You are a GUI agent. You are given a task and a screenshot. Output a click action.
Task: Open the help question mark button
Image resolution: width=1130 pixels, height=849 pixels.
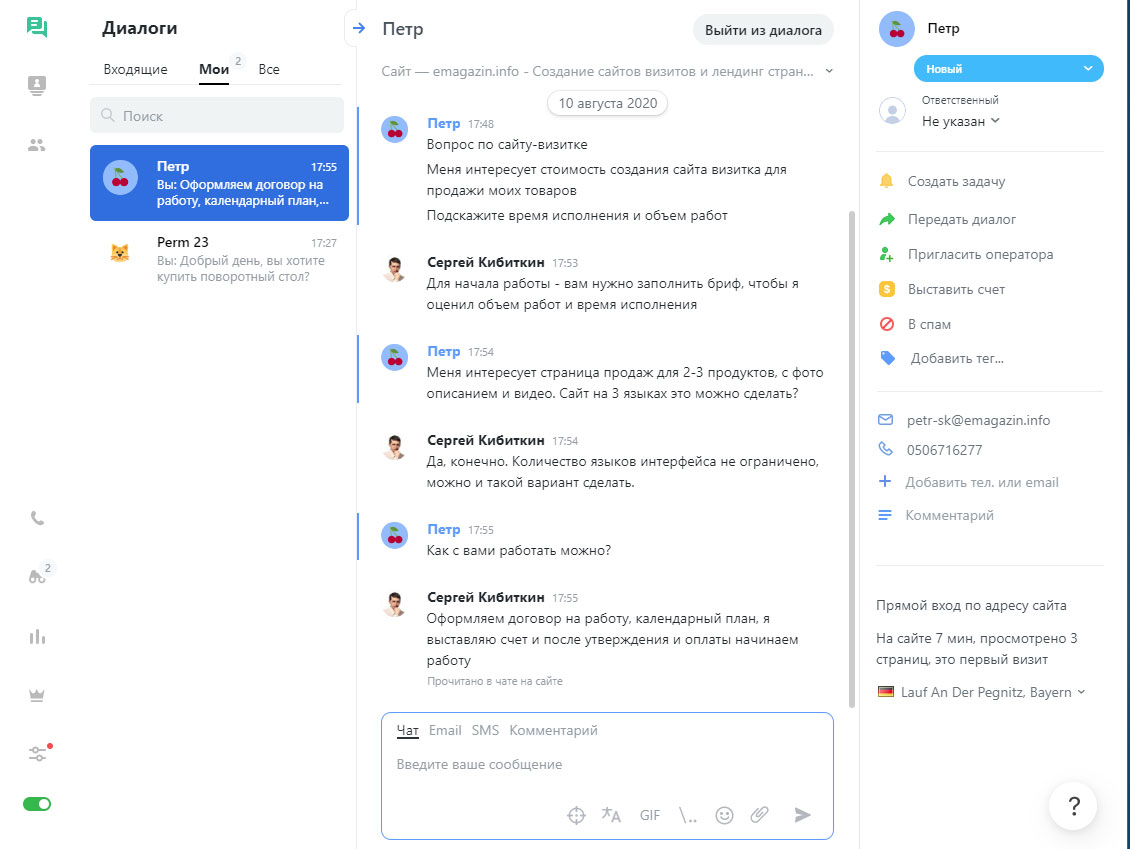pos(1073,806)
